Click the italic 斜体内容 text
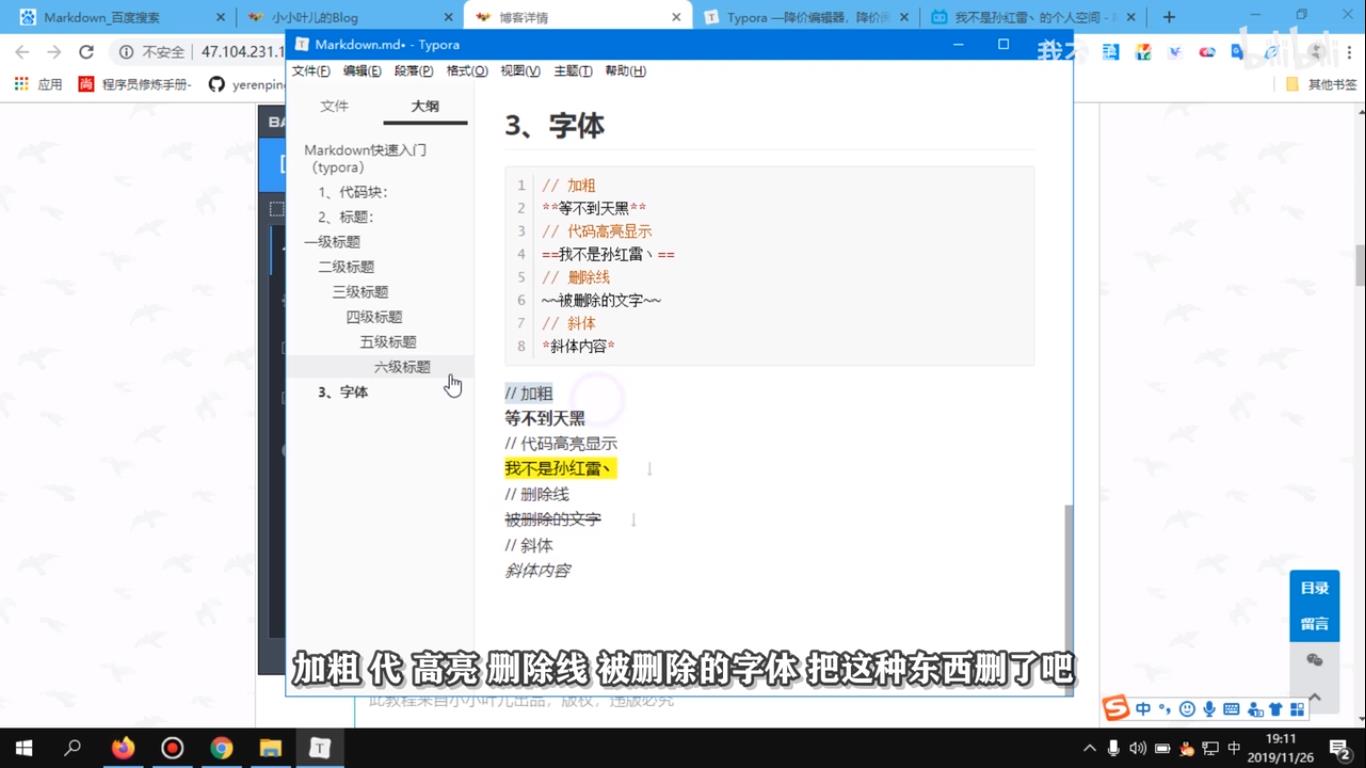 [x=537, y=570]
